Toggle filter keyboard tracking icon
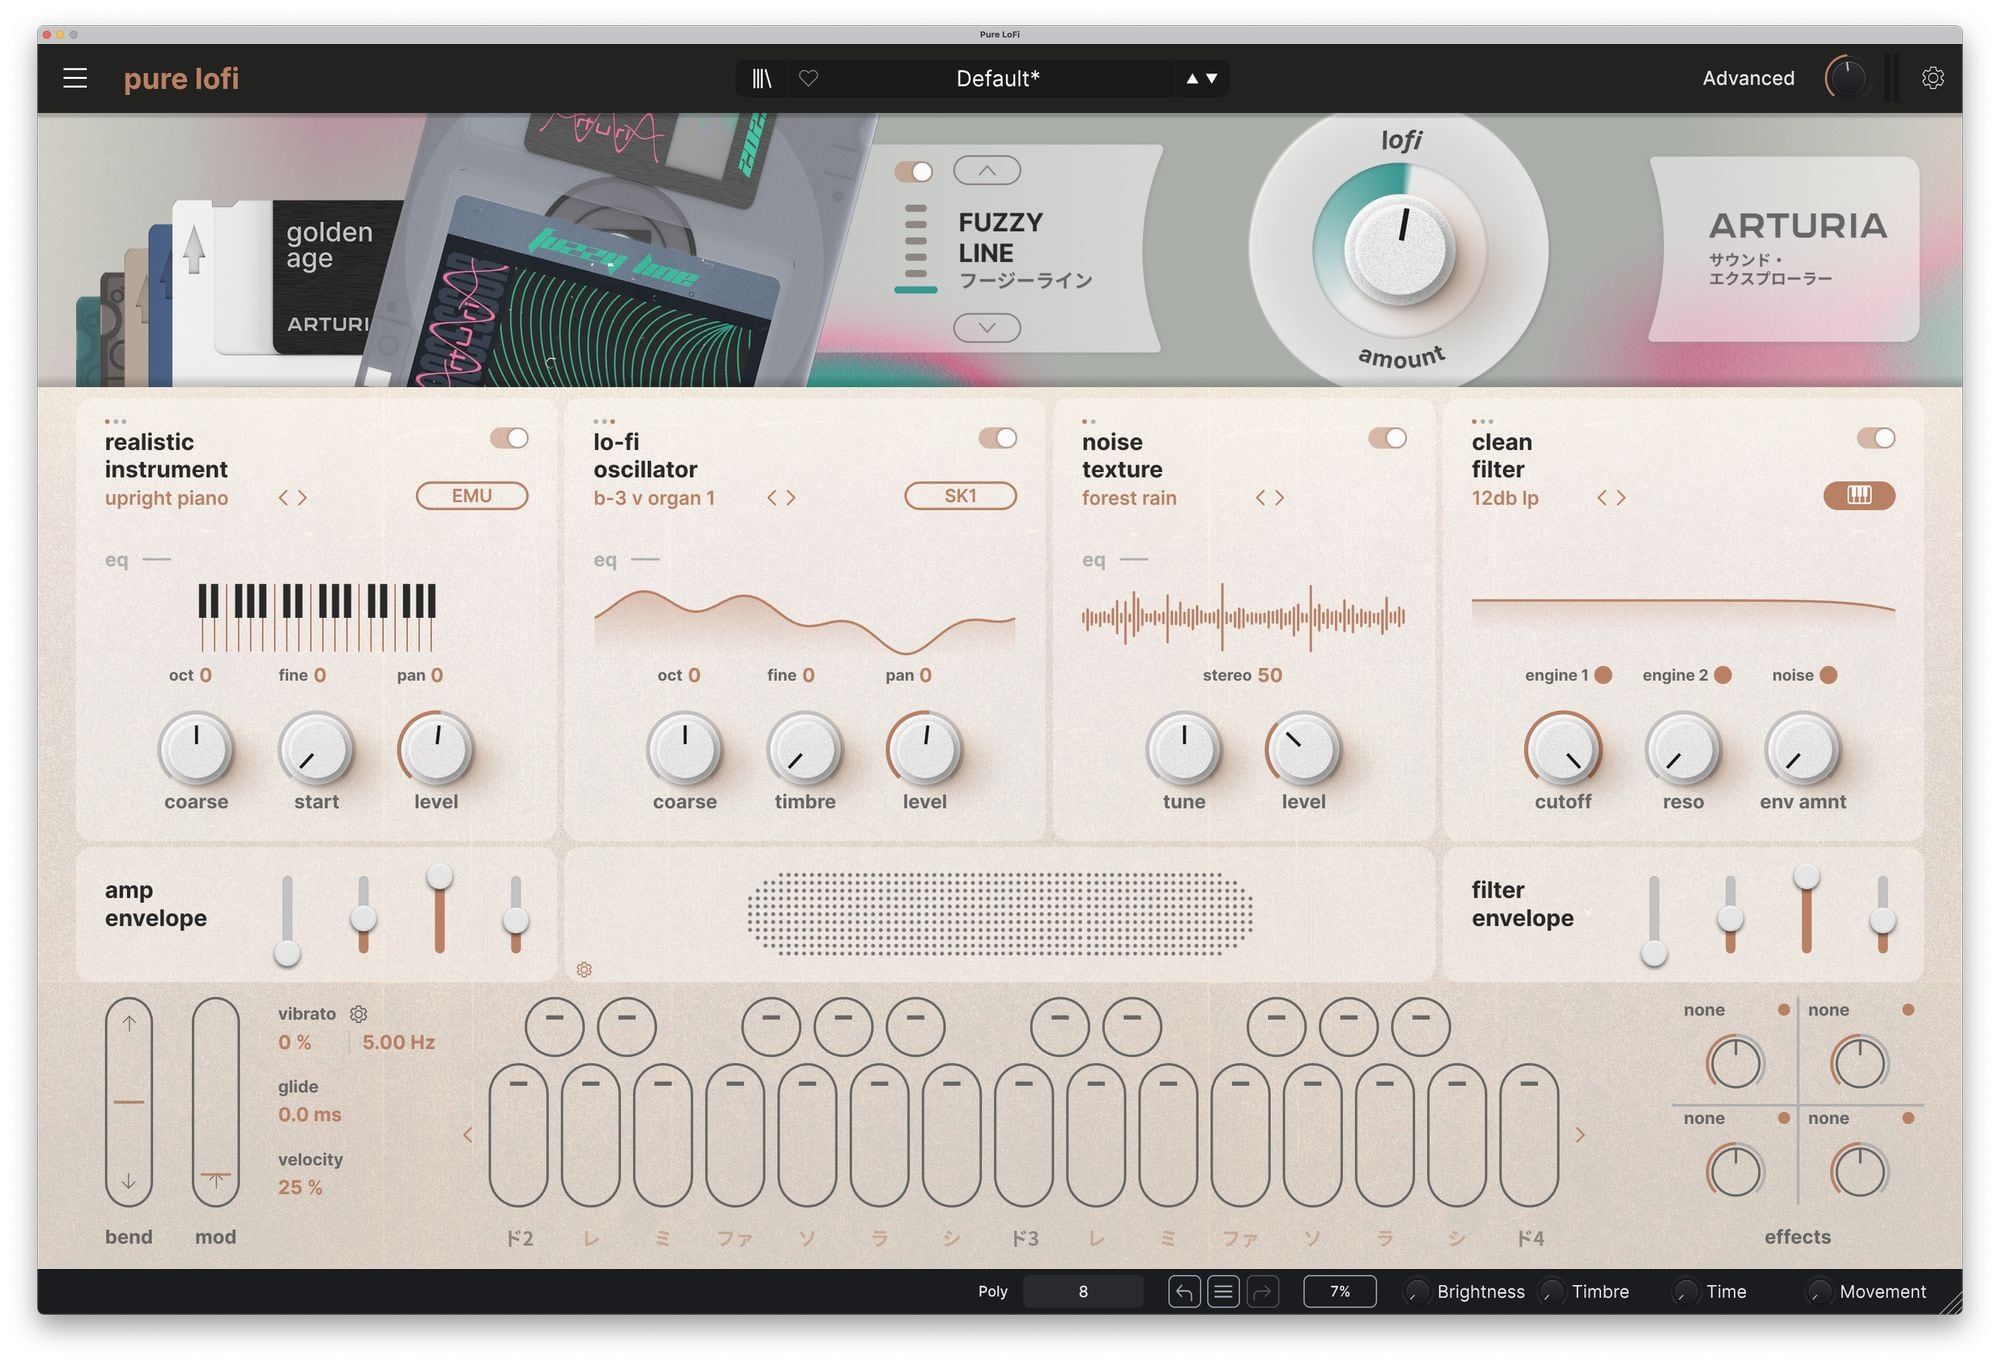Viewport: 2000px width, 1364px height. [x=1858, y=496]
